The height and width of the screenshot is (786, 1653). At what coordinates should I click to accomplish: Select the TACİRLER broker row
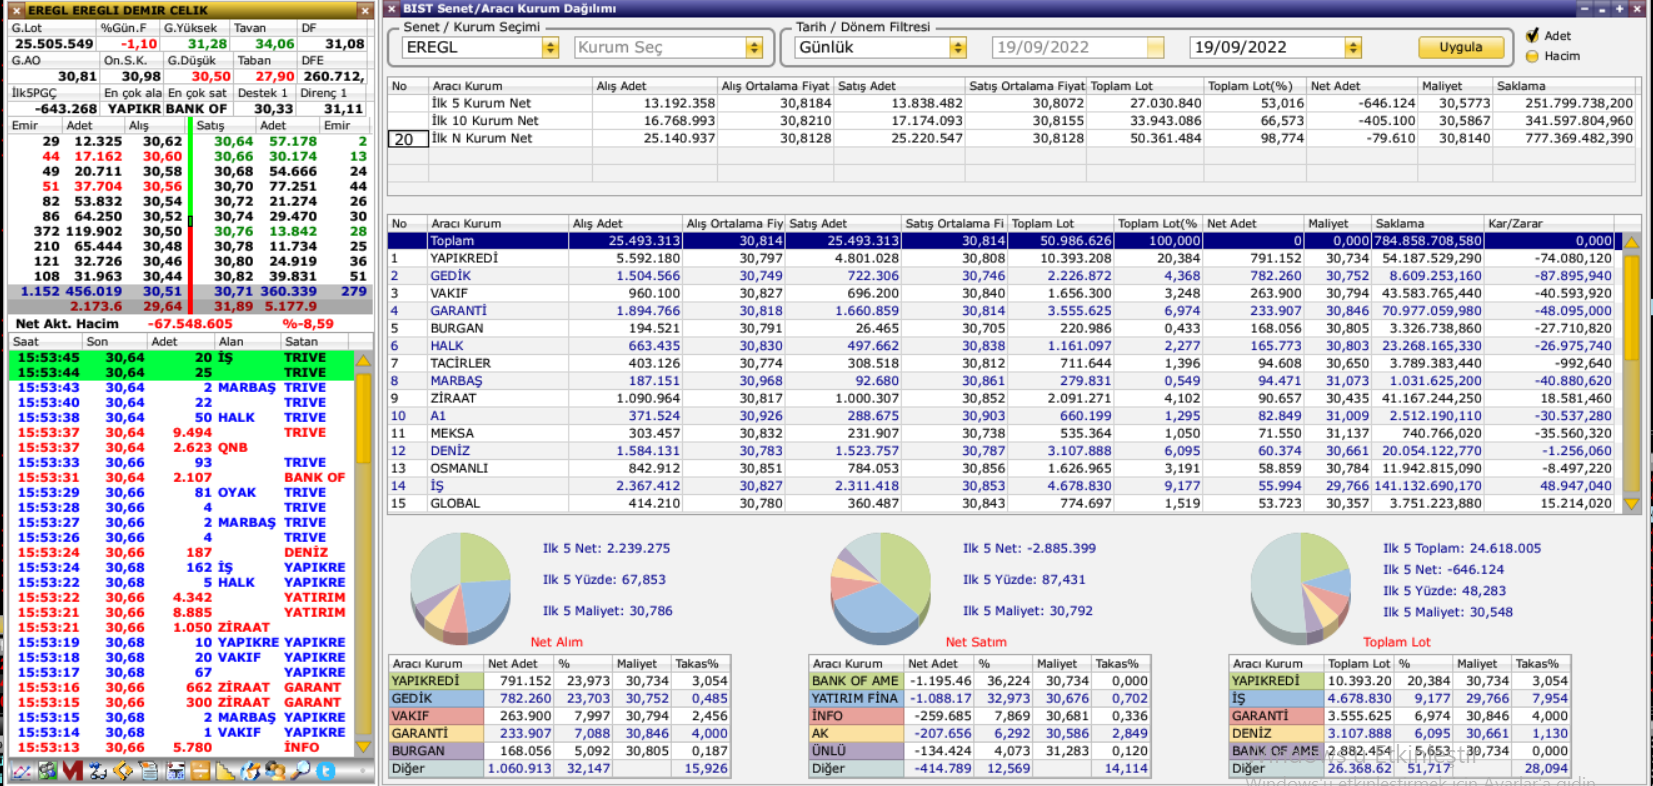pyautogui.click(x=1001, y=363)
